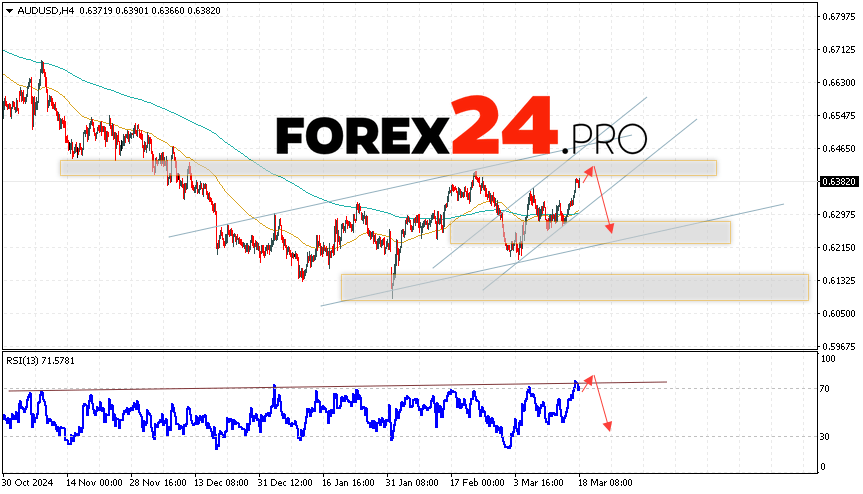Click the FOREX24.PRO watermark logo
The image size is (863, 494).
[461, 128]
